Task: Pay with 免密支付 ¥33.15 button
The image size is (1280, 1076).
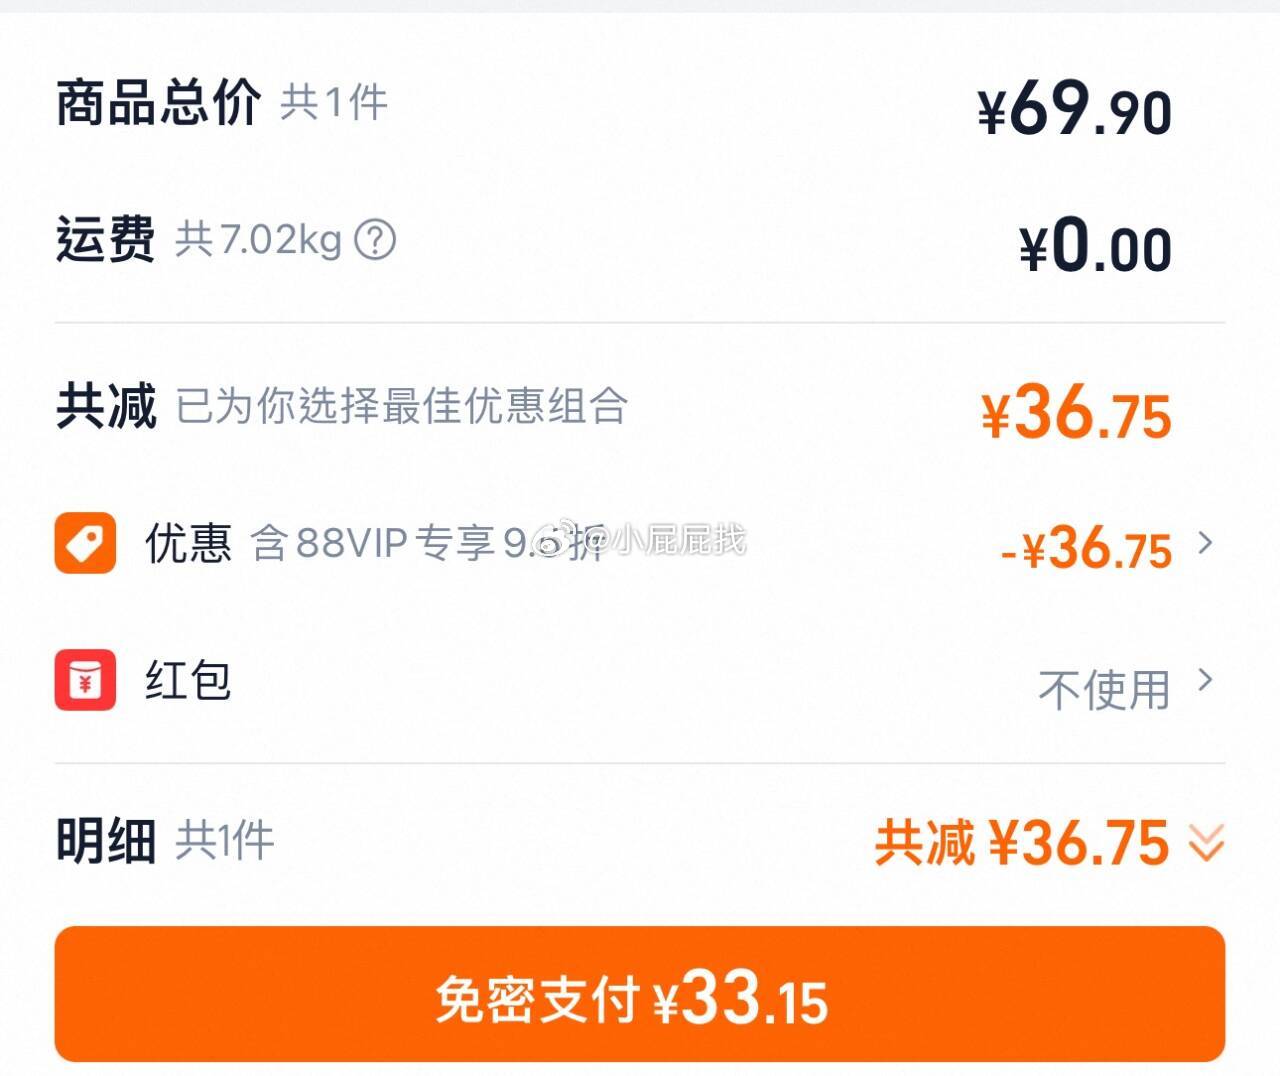Action: [640, 994]
